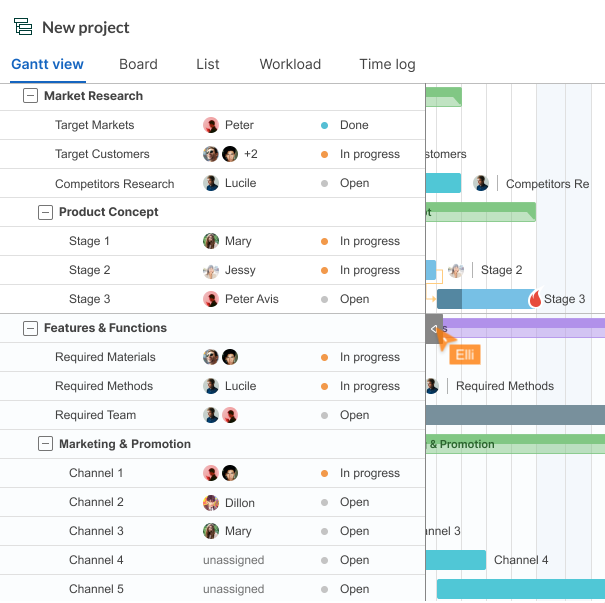This screenshot has height=603, width=605.
Task: Click the collapse panel arrow on the divider
Action: 434,328
